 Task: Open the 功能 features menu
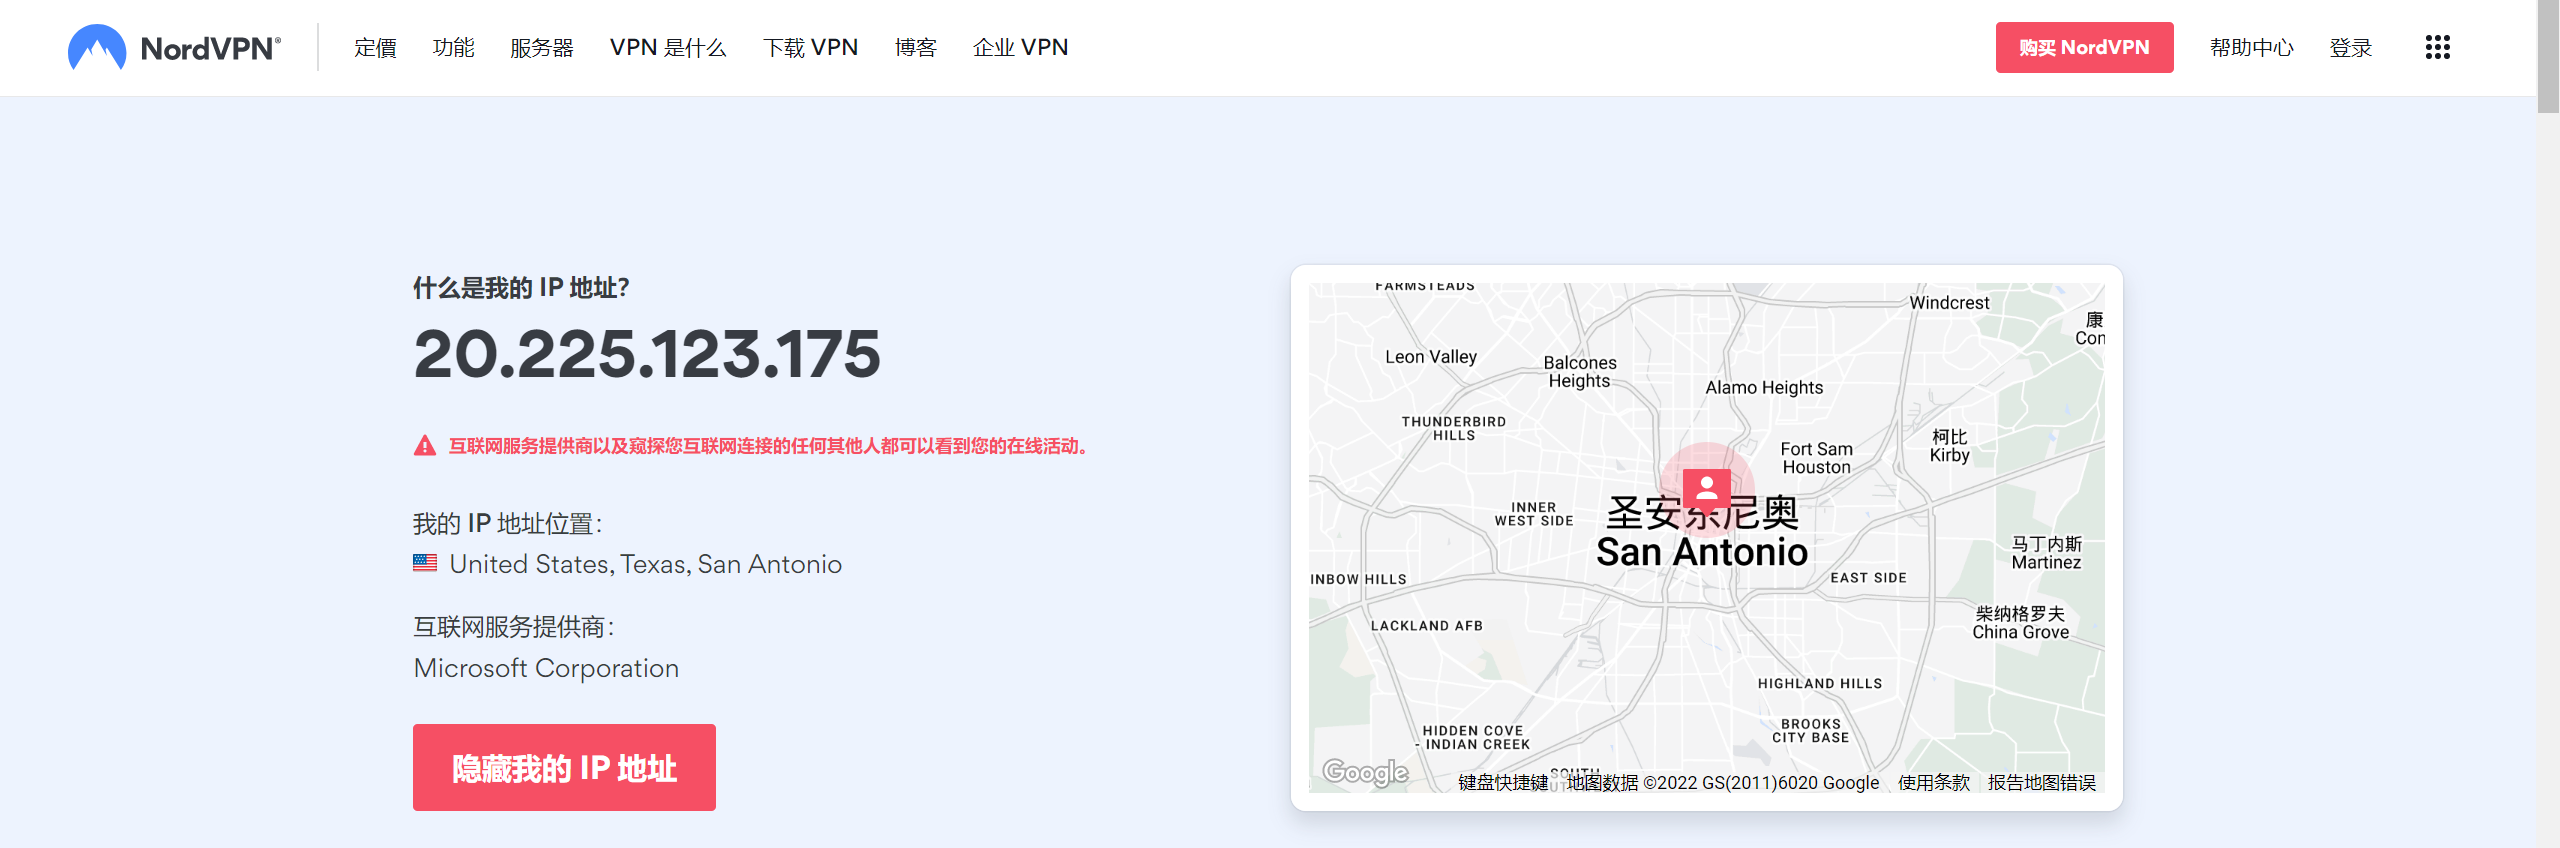453,47
